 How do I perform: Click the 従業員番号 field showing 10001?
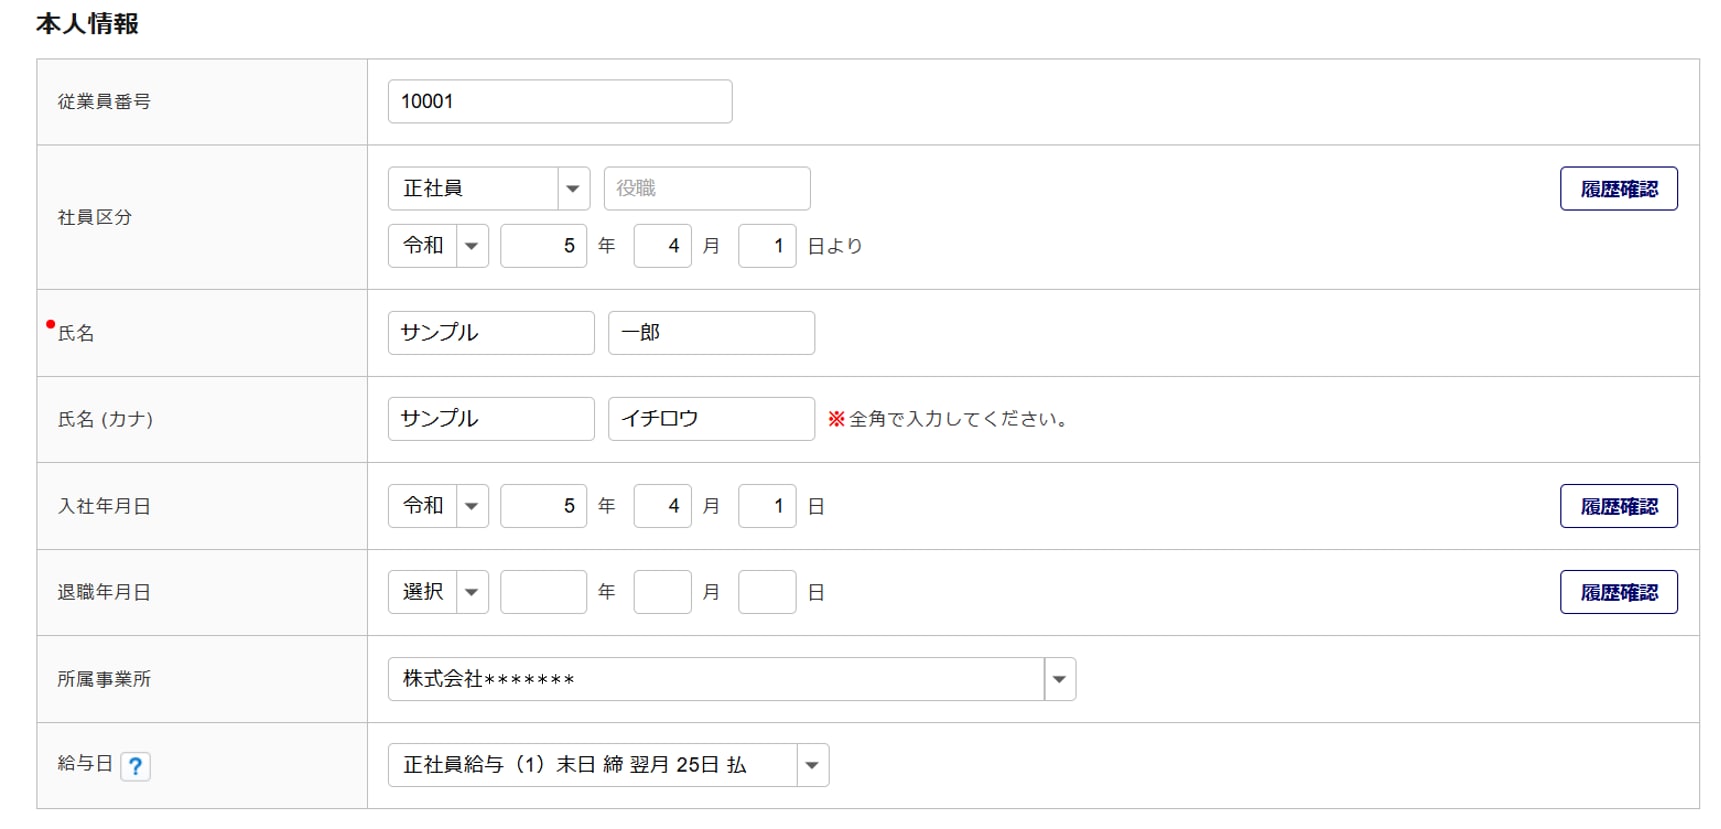click(559, 101)
